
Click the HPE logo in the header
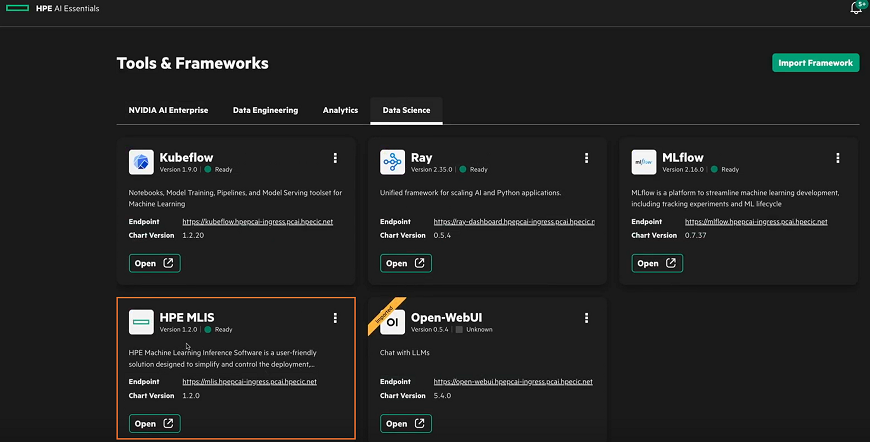pyautogui.click(x=17, y=8)
